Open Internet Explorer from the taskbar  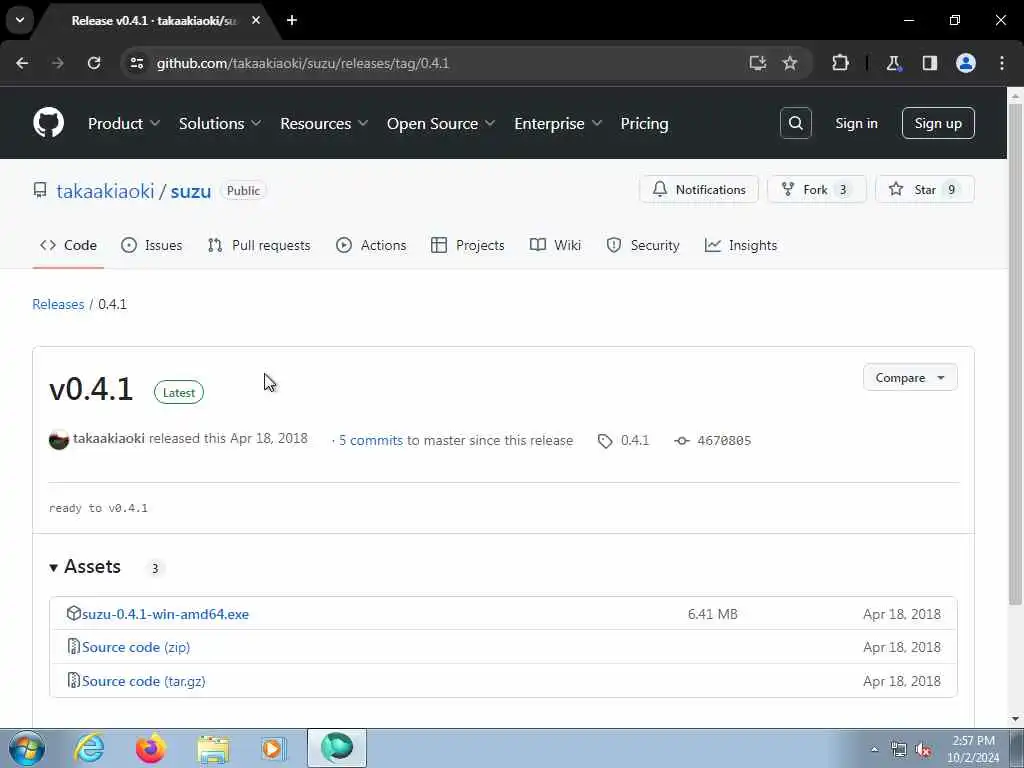click(88, 748)
